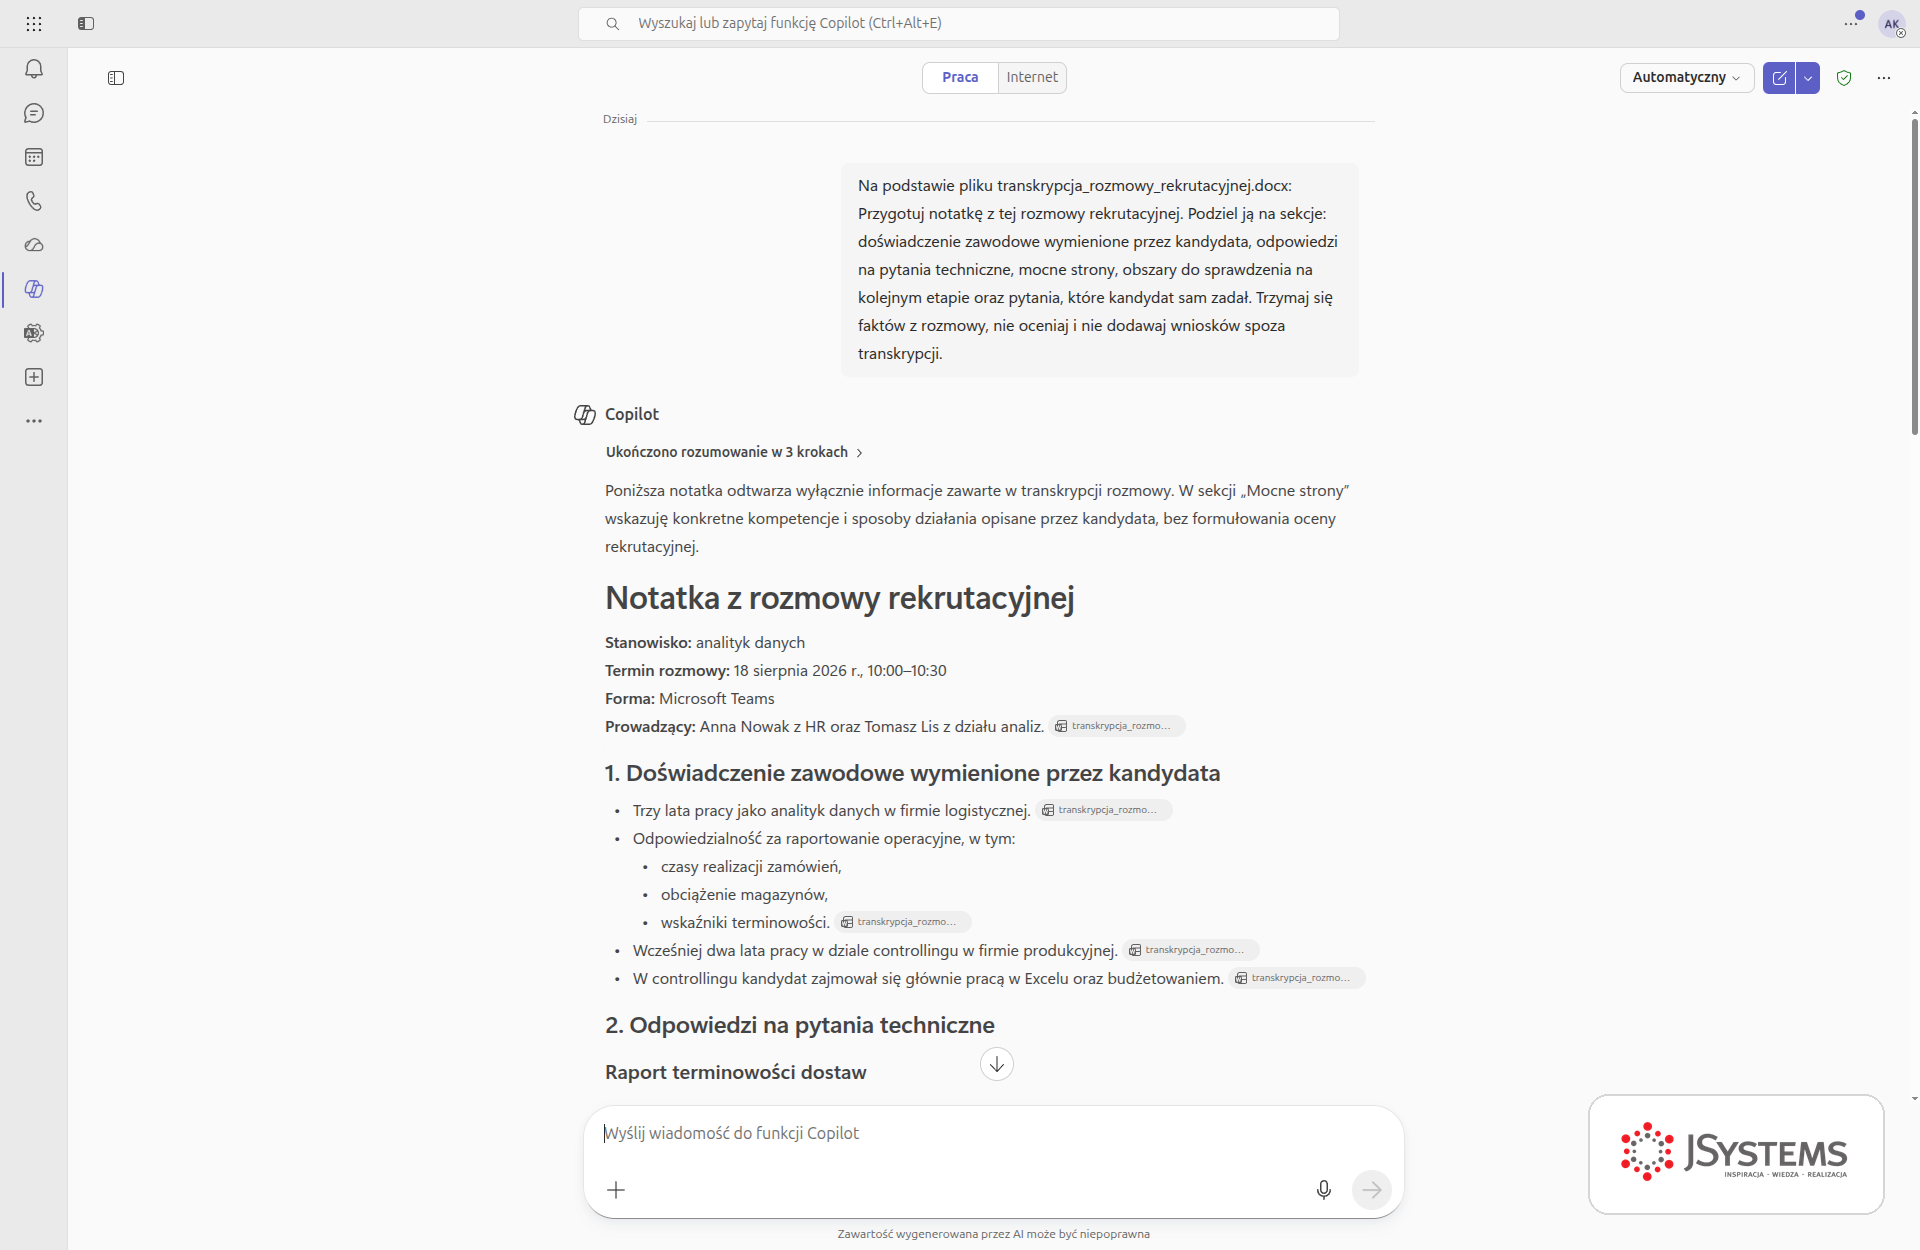Open the Activity notifications bell
The height and width of the screenshot is (1250, 1920).
tap(34, 69)
